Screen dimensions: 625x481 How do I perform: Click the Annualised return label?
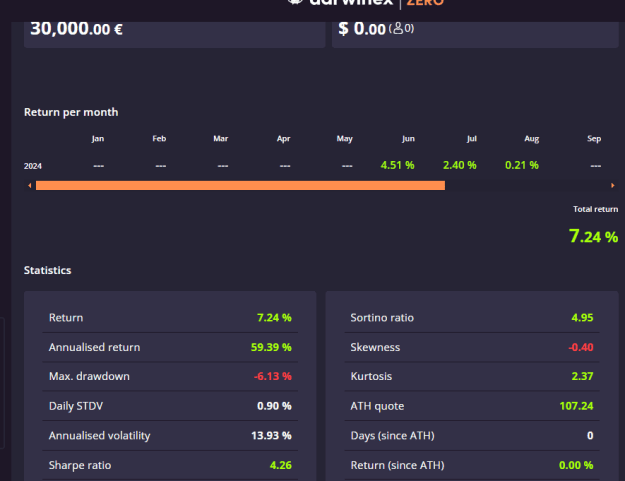pos(94,347)
